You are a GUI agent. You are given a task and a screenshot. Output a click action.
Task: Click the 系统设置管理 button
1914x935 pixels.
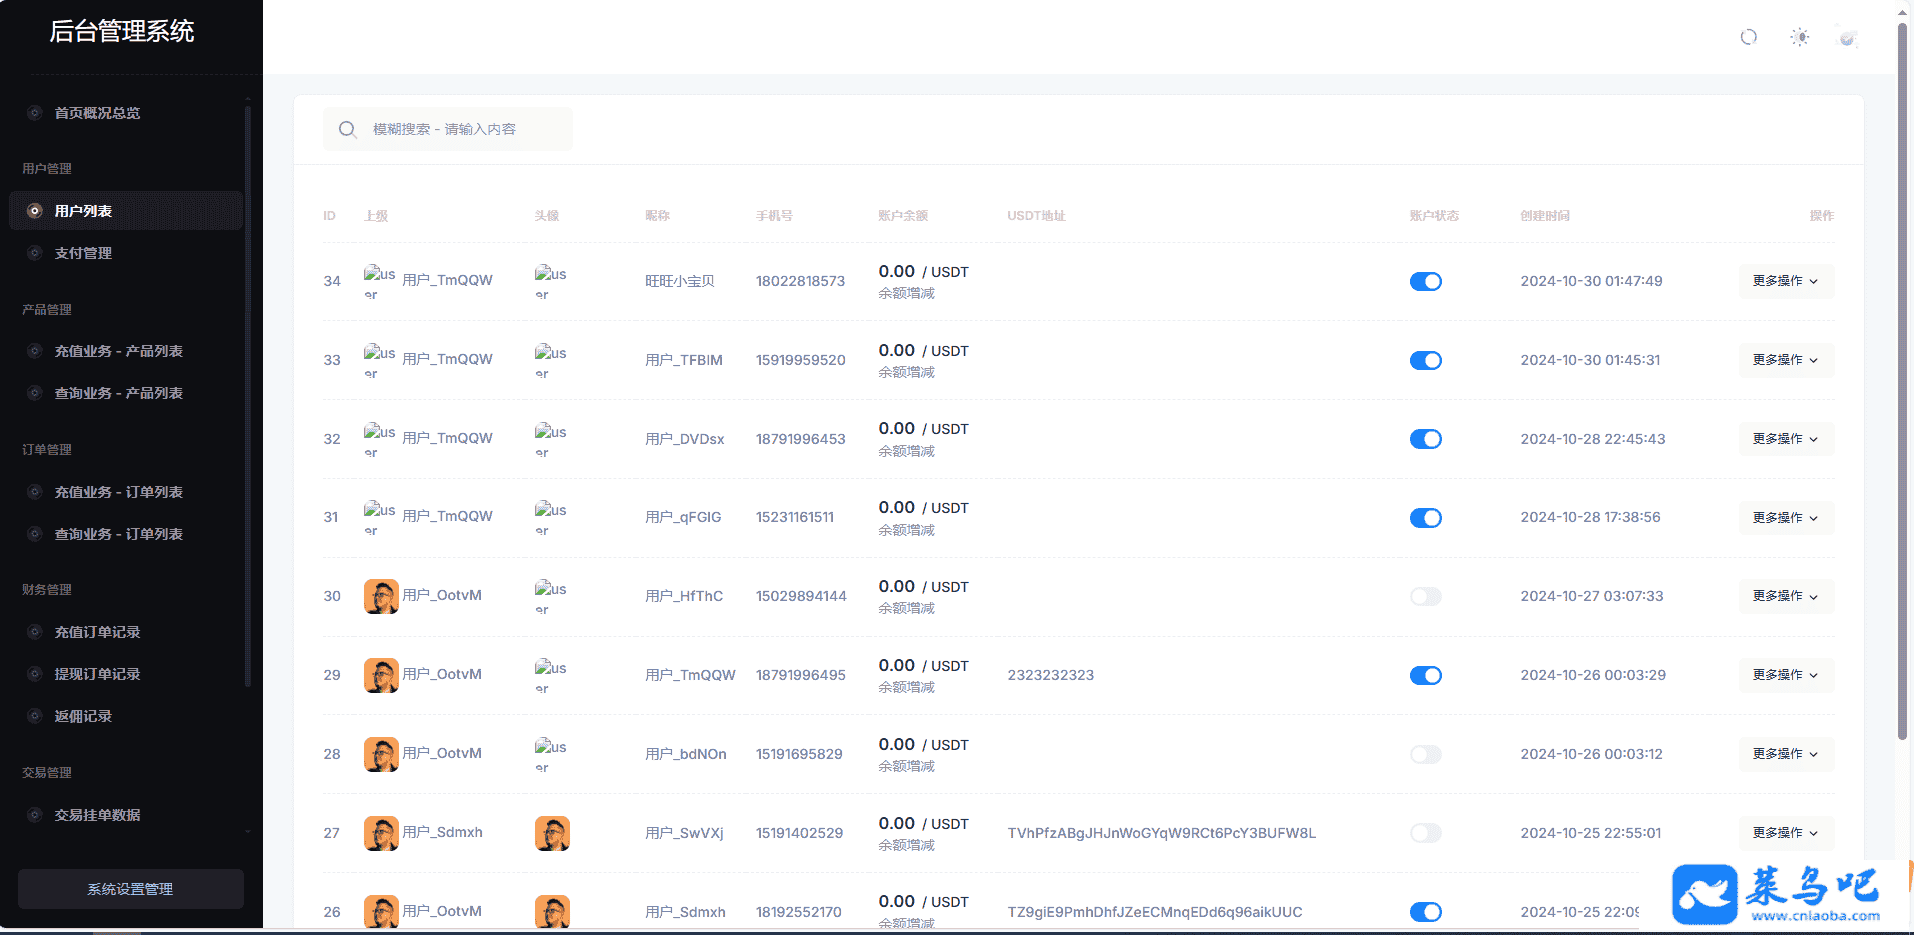(130, 889)
